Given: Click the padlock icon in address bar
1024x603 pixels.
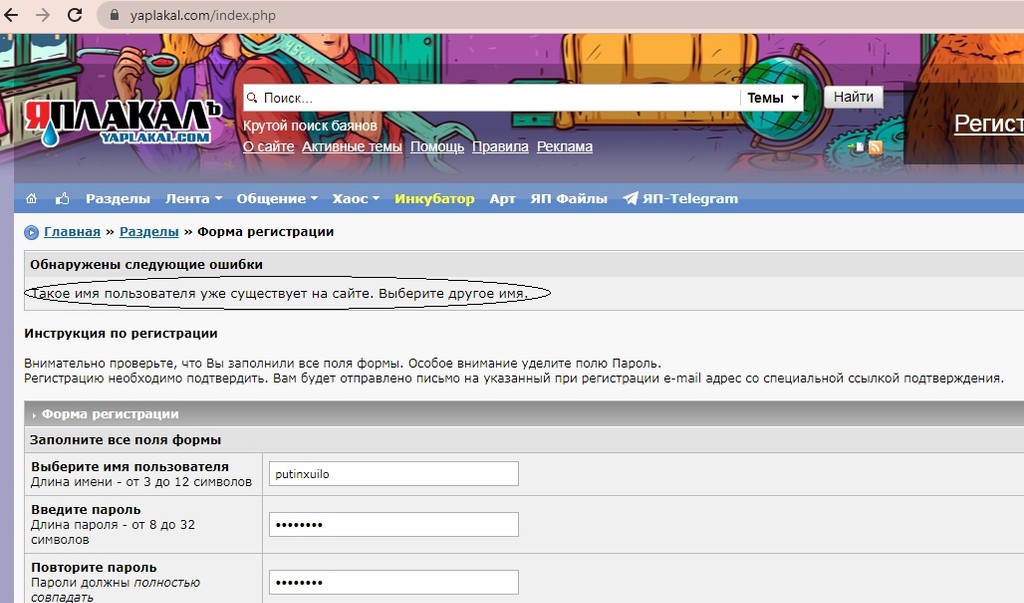Looking at the screenshot, I should coord(114,14).
